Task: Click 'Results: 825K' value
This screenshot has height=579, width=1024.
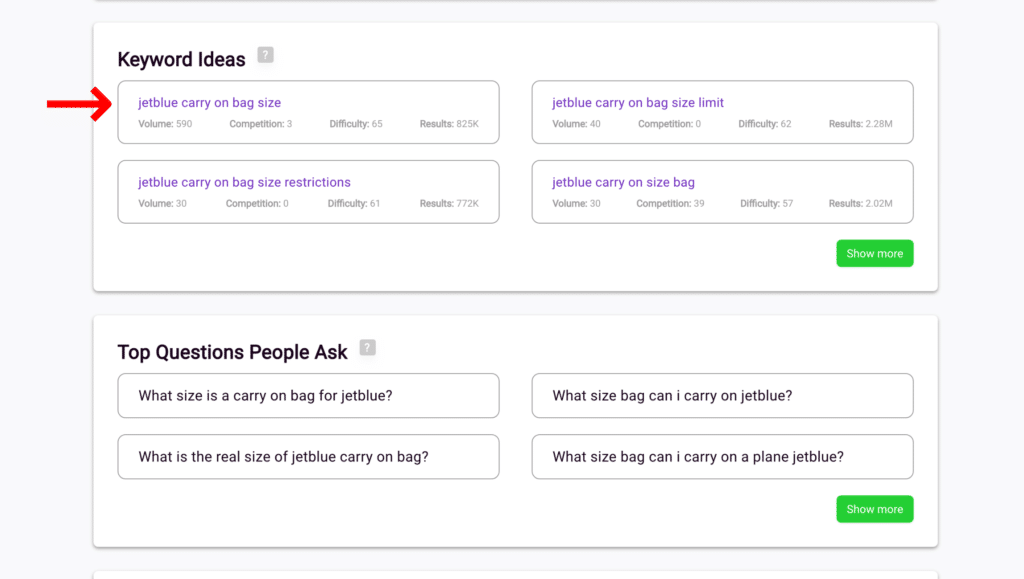Action: click(x=449, y=124)
